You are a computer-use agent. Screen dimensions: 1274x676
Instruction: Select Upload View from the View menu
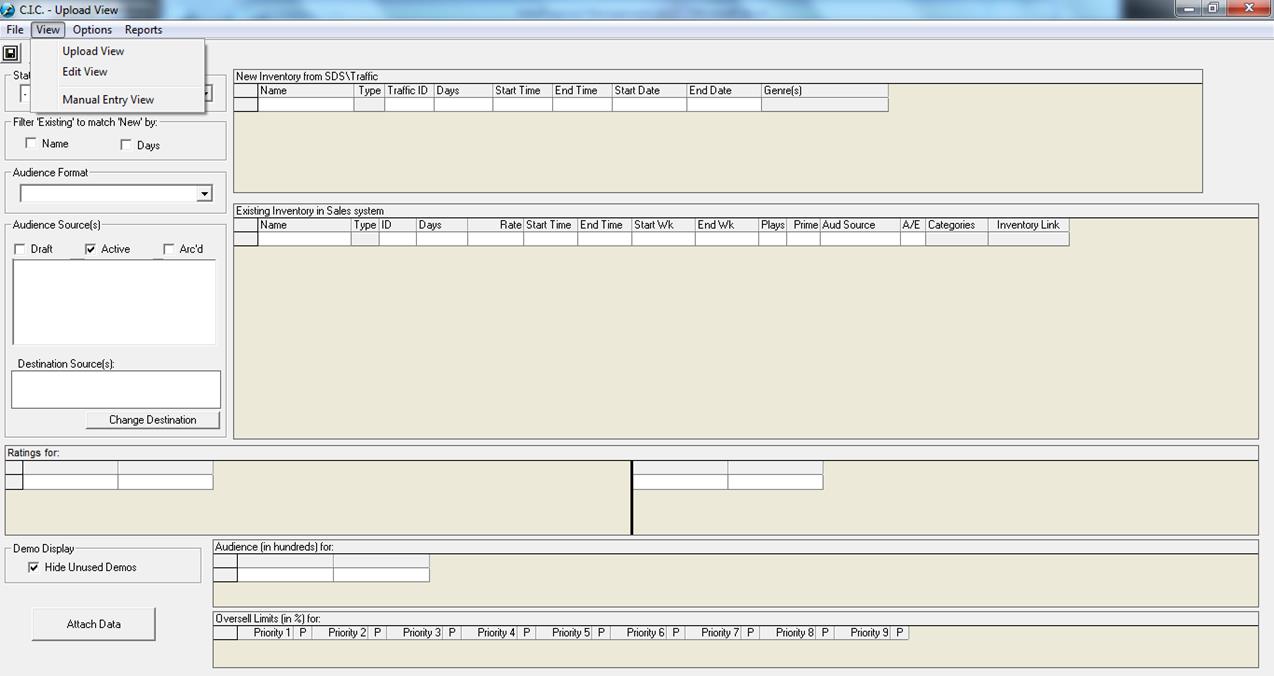[93, 51]
